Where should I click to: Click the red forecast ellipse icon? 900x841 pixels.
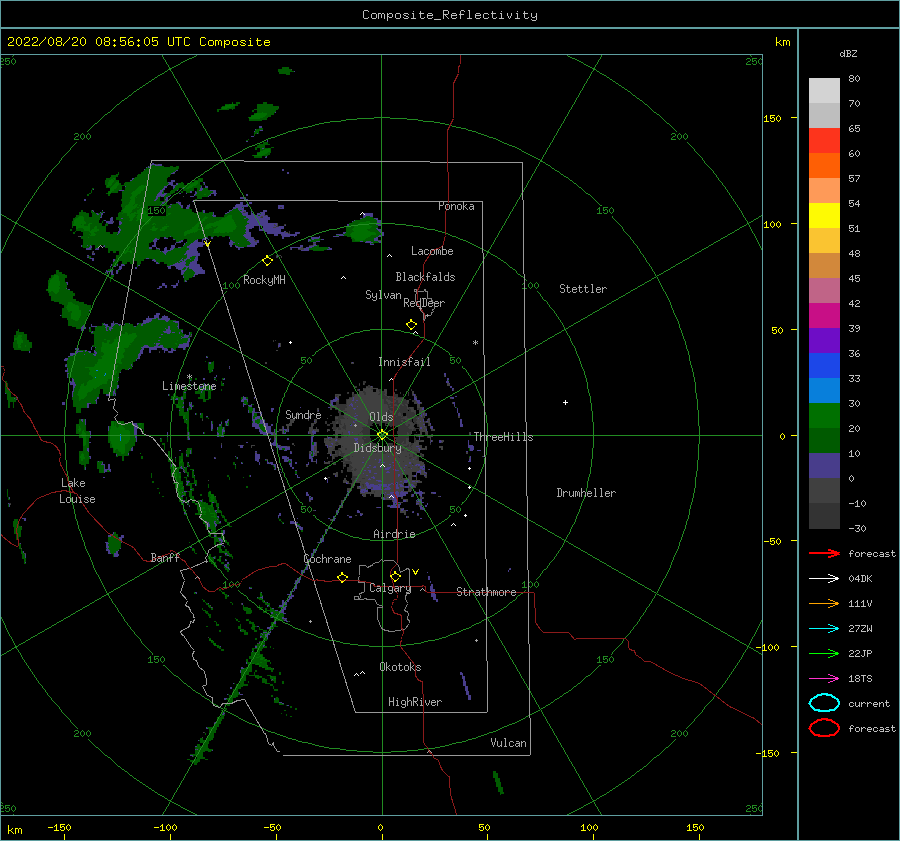coord(824,728)
